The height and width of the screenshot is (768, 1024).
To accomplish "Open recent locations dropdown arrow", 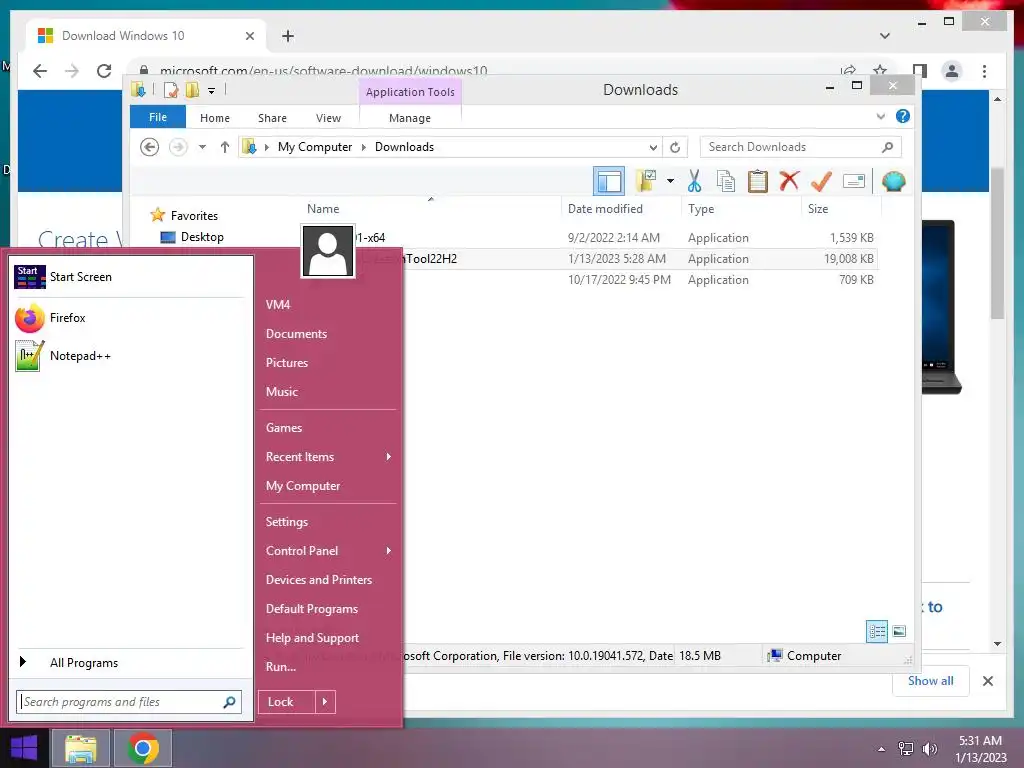I will click(x=202, y=147).
